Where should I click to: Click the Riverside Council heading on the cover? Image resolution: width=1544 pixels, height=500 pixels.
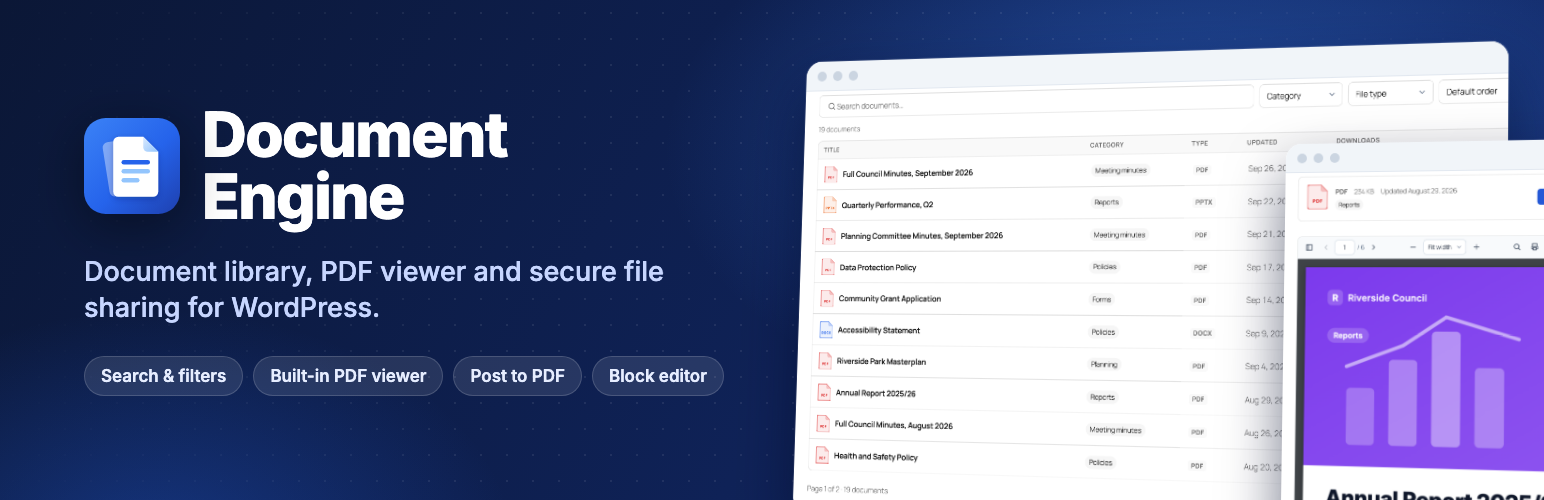click(x=1387, y=297)
